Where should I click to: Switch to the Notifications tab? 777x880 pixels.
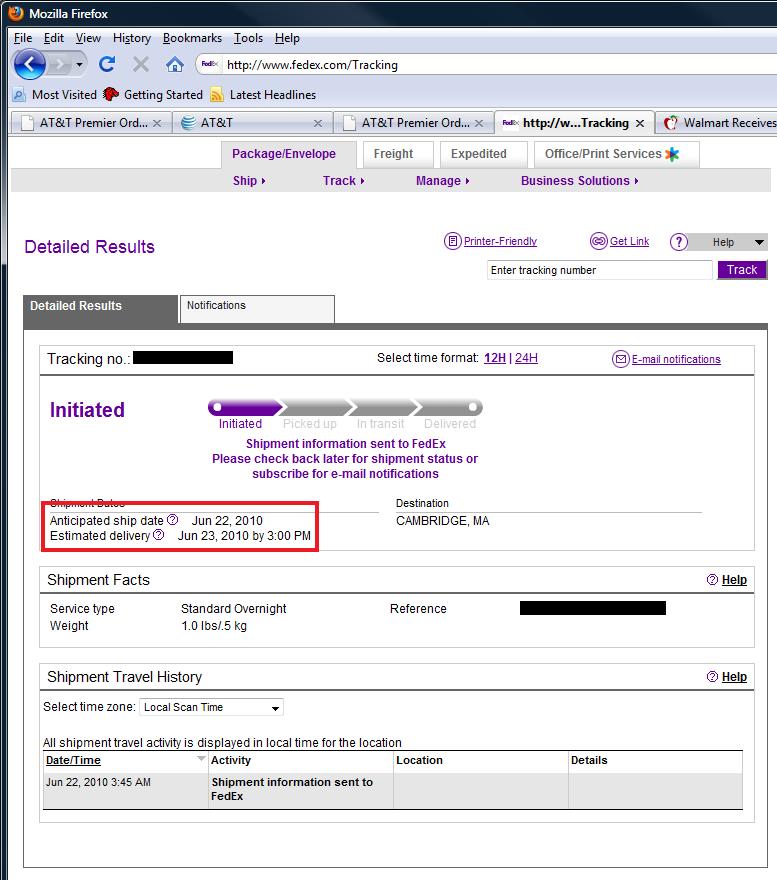tap(257, 308)
